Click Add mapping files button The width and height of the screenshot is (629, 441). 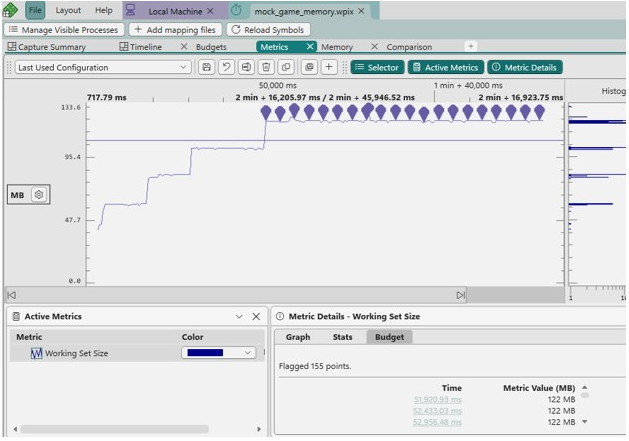175,30
